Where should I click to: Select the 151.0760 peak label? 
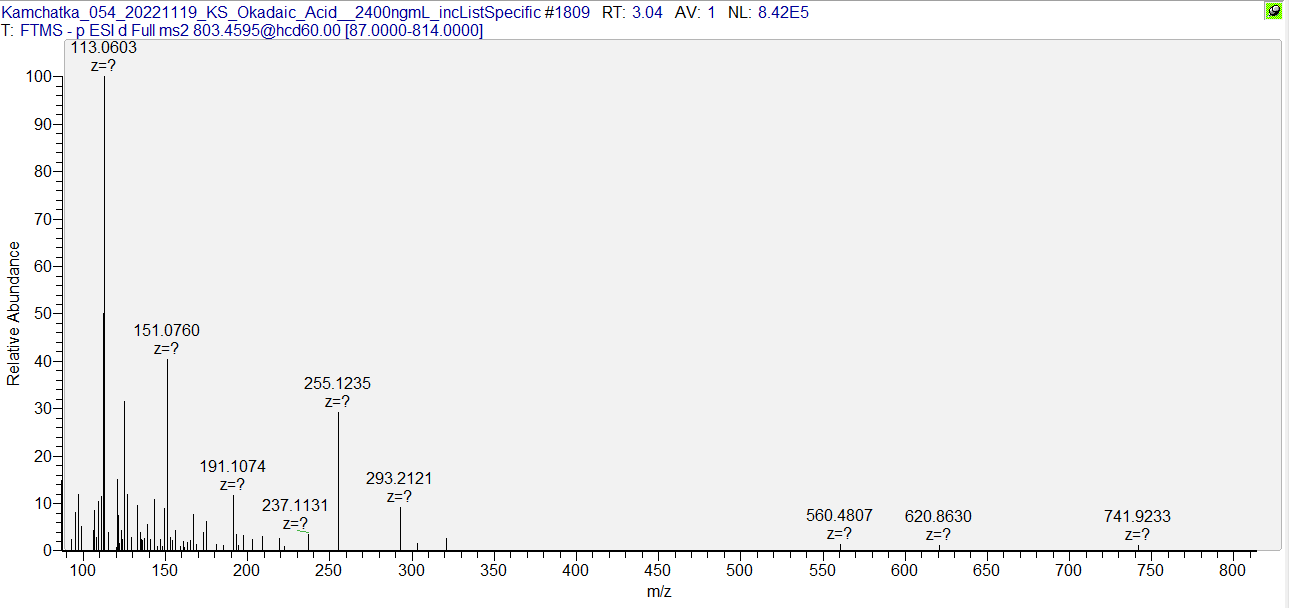tap(167, 331)
